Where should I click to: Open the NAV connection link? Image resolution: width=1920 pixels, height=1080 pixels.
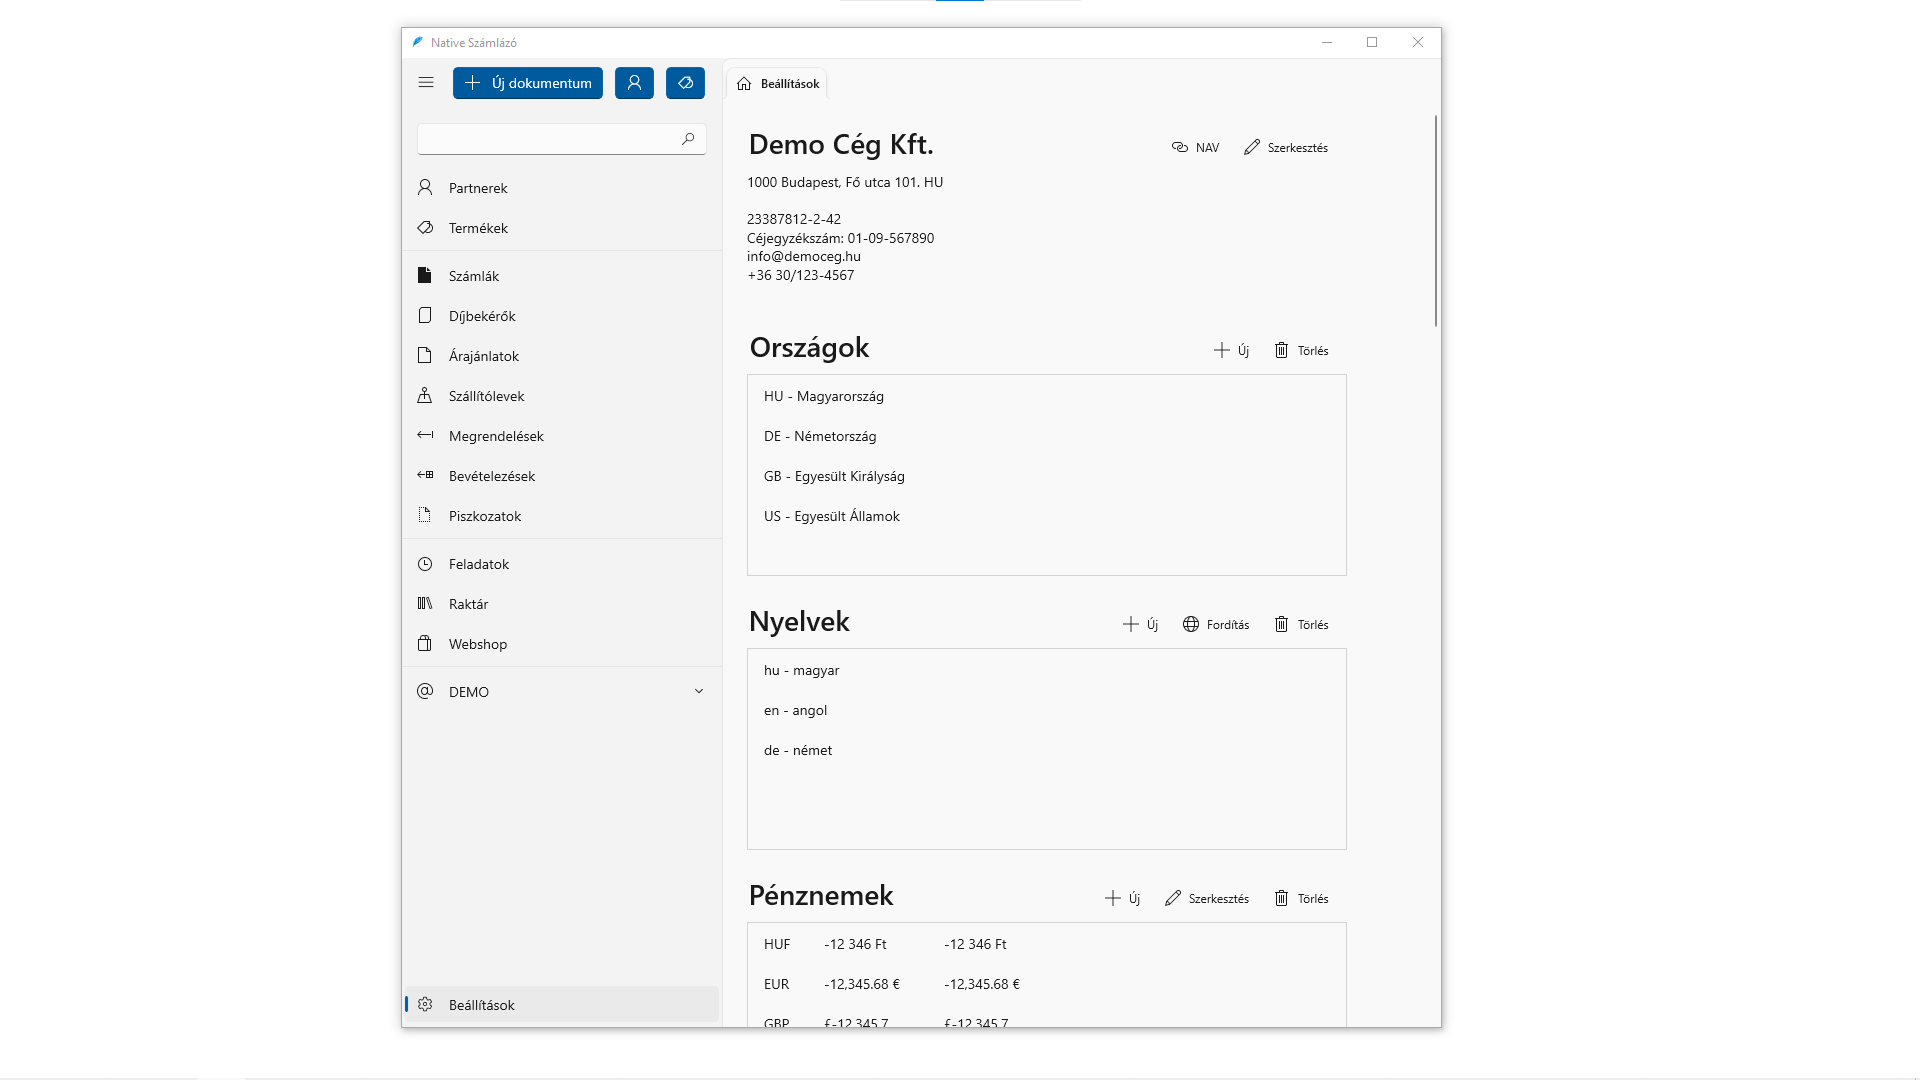tap(1195, 147)
